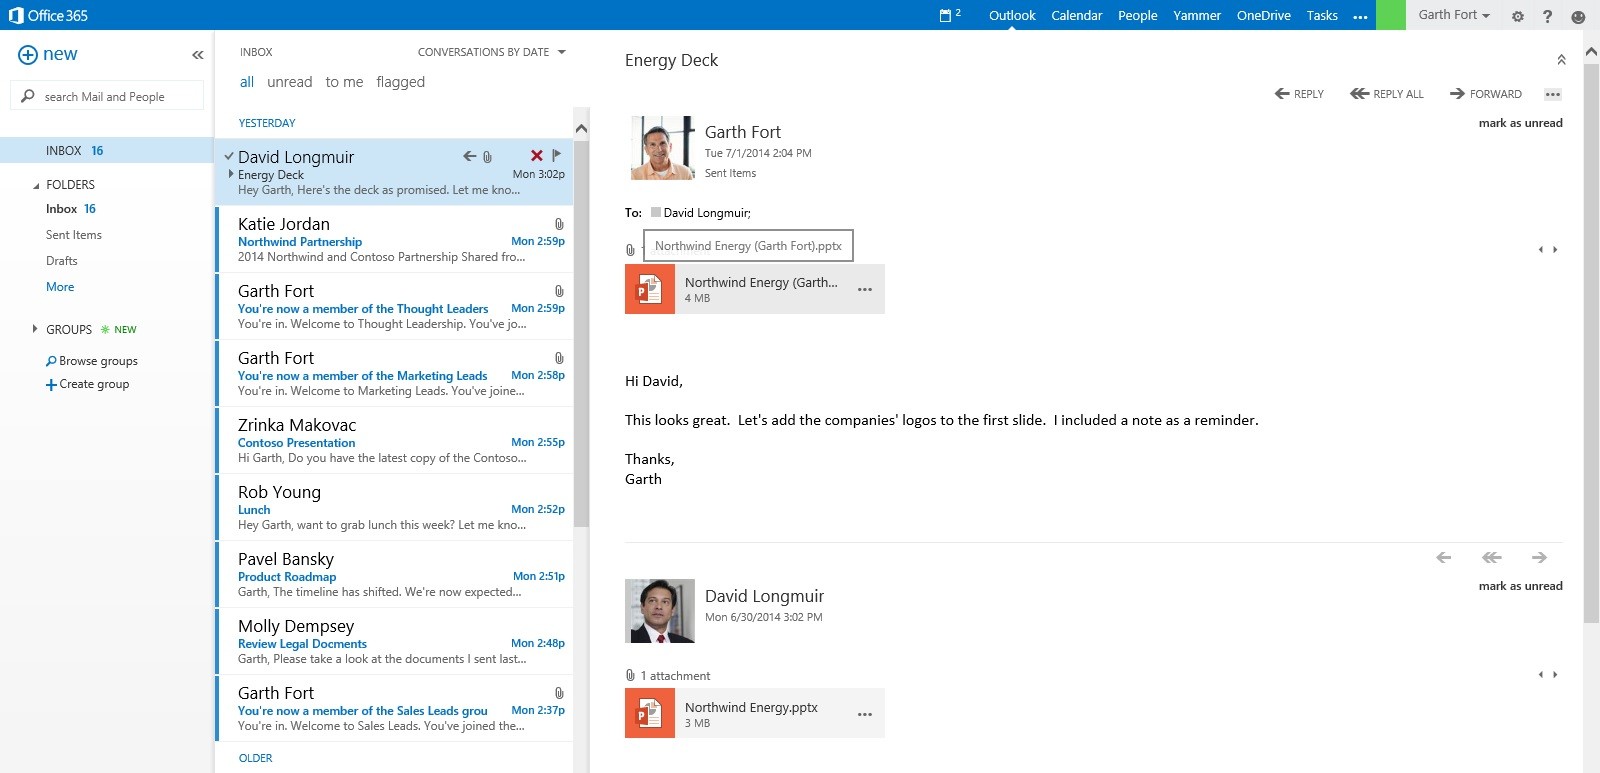Click Forward in reading pane toolbar
This screenshot has height=773, width=1600.
(1486, 94)
